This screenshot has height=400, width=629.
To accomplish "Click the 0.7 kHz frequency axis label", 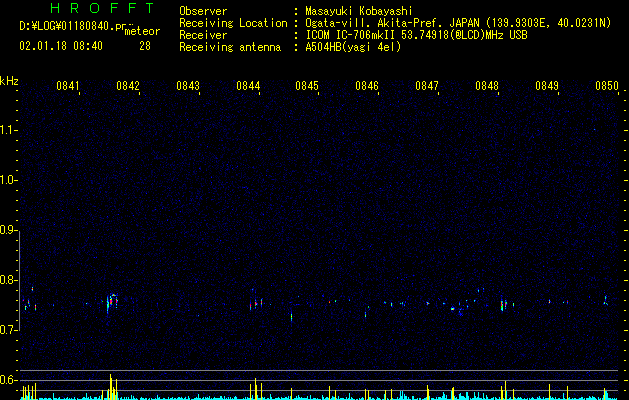I will click(x=8, y=330).
